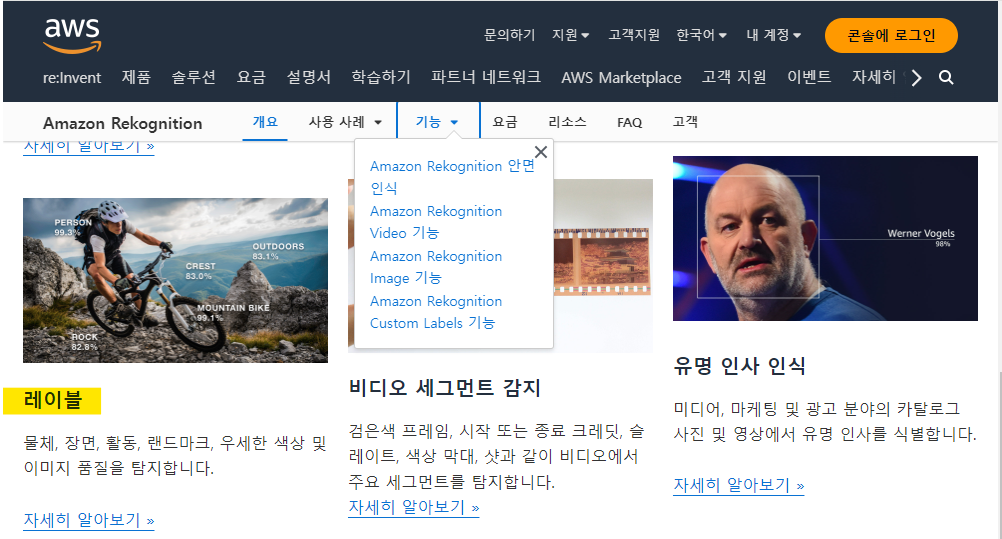Open the search magnifier icon
1002x539 pixels.
coord(946,77)
